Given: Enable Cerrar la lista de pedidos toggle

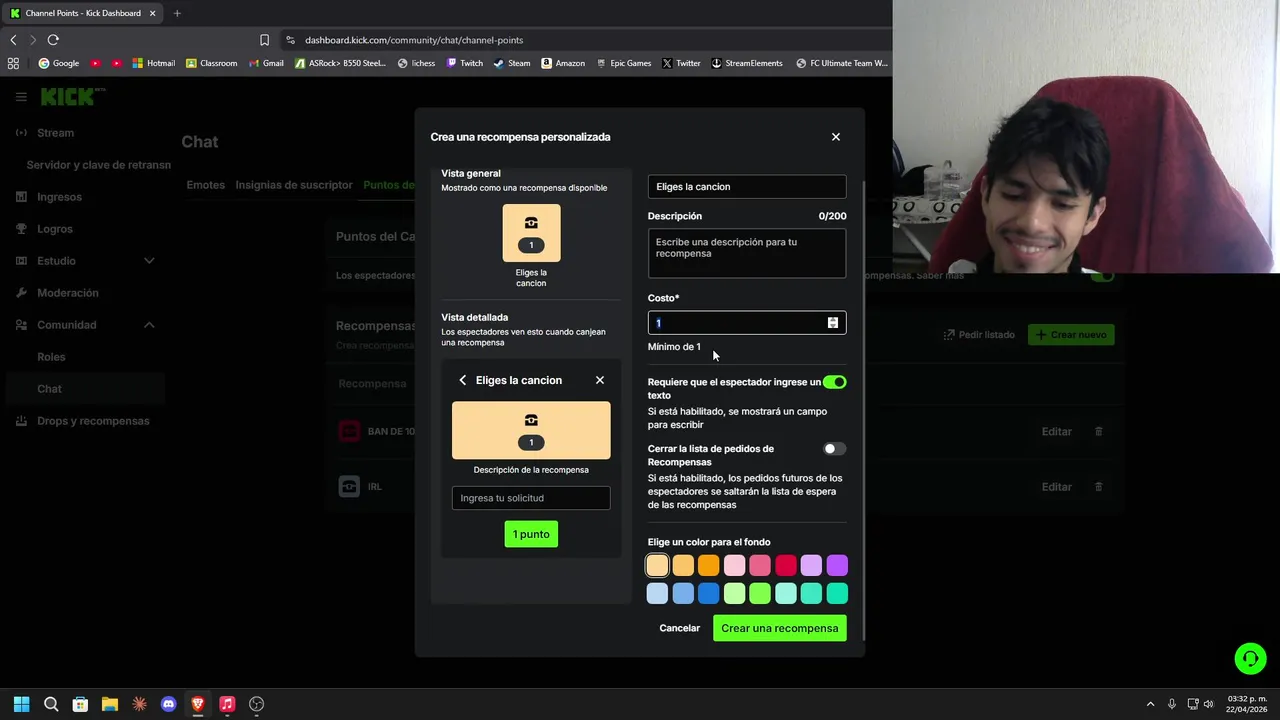Looking at the screenshot, I should [x=835, y=449].
